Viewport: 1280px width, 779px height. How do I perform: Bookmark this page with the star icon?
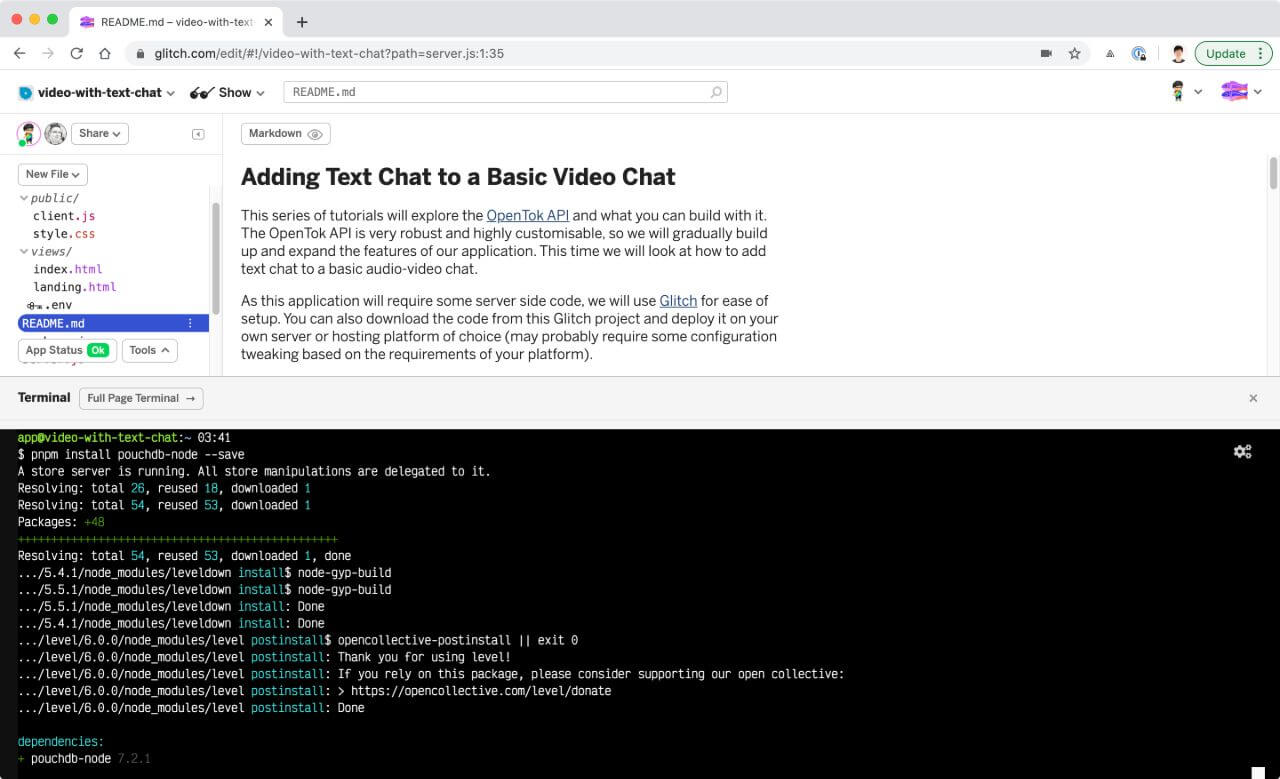pyautogui.click(x=1075, y=54)
